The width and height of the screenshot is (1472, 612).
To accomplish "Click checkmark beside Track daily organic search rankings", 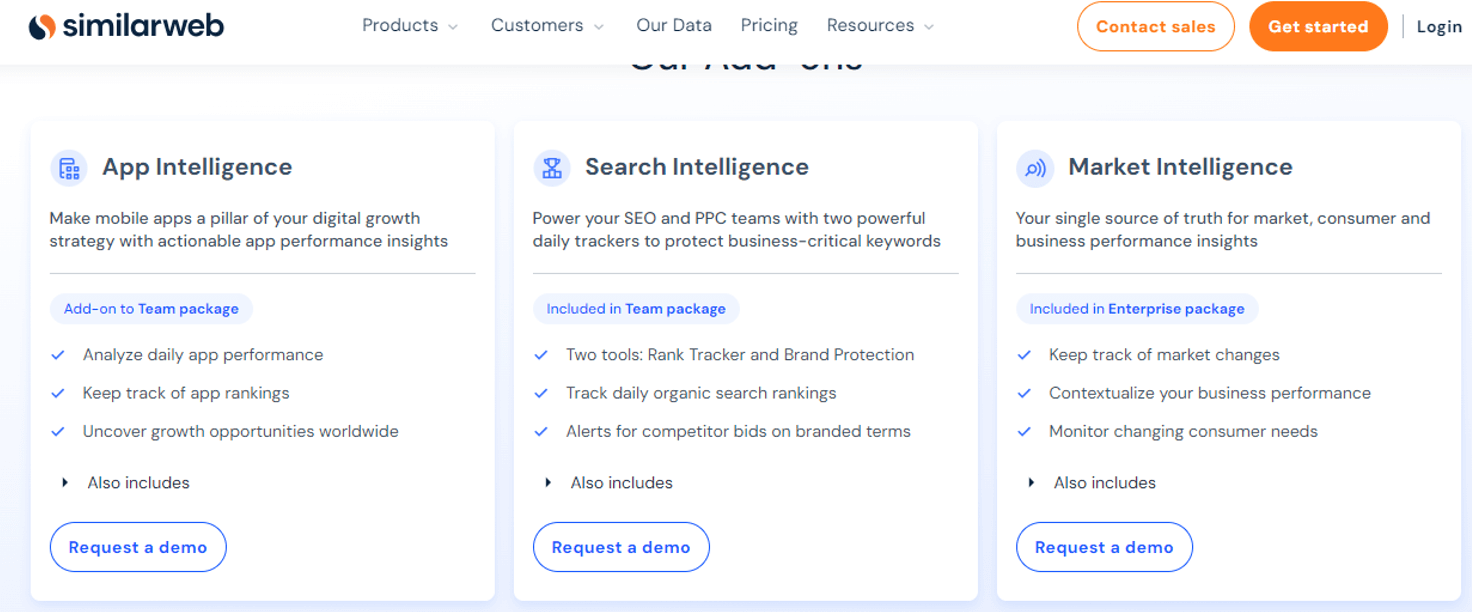I will tap(541, 394).
